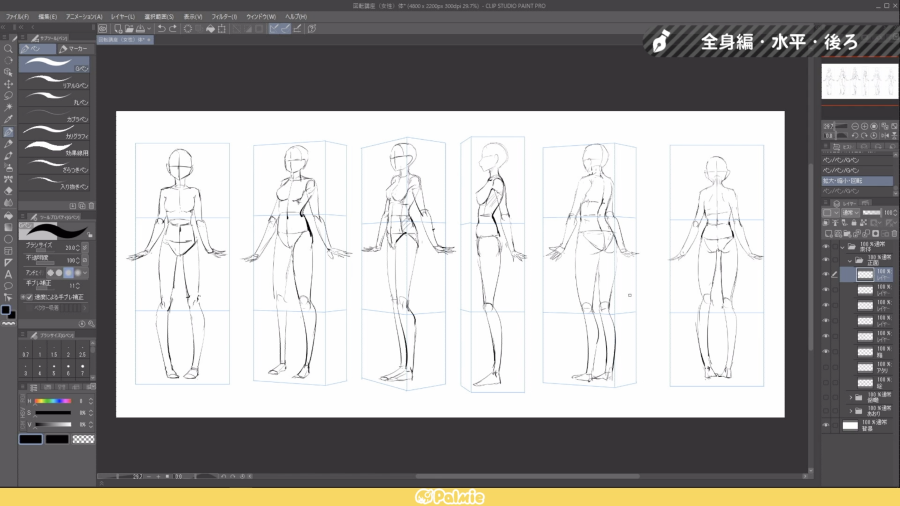Hide the top folder layer via eye icon
The height and width of the screenshot is (506, 900).
click(x=826, y=247)
